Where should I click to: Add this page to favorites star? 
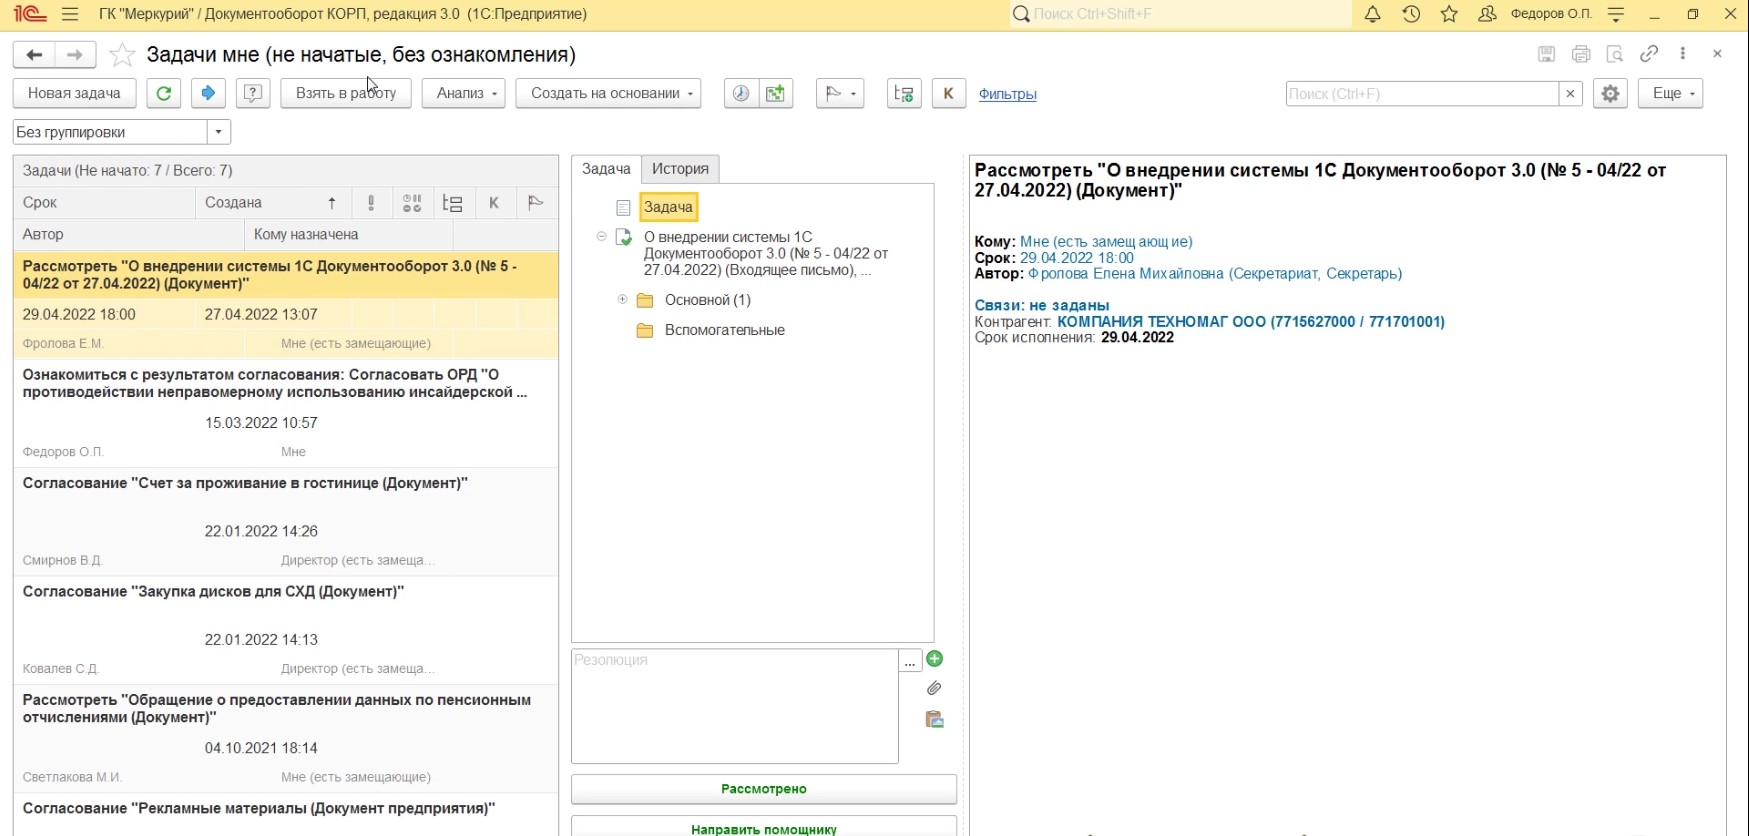click(x=122, y=54)
